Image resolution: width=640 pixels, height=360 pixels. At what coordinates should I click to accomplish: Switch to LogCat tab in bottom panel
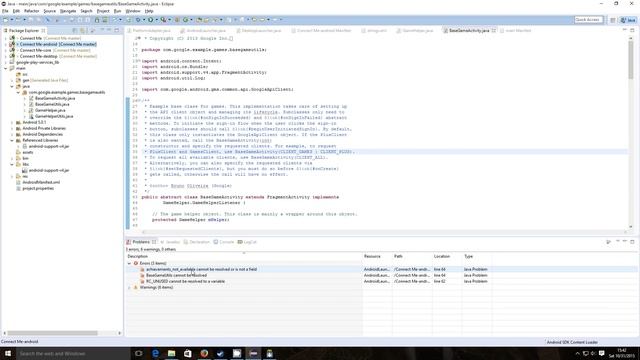[x=247, y=242]
